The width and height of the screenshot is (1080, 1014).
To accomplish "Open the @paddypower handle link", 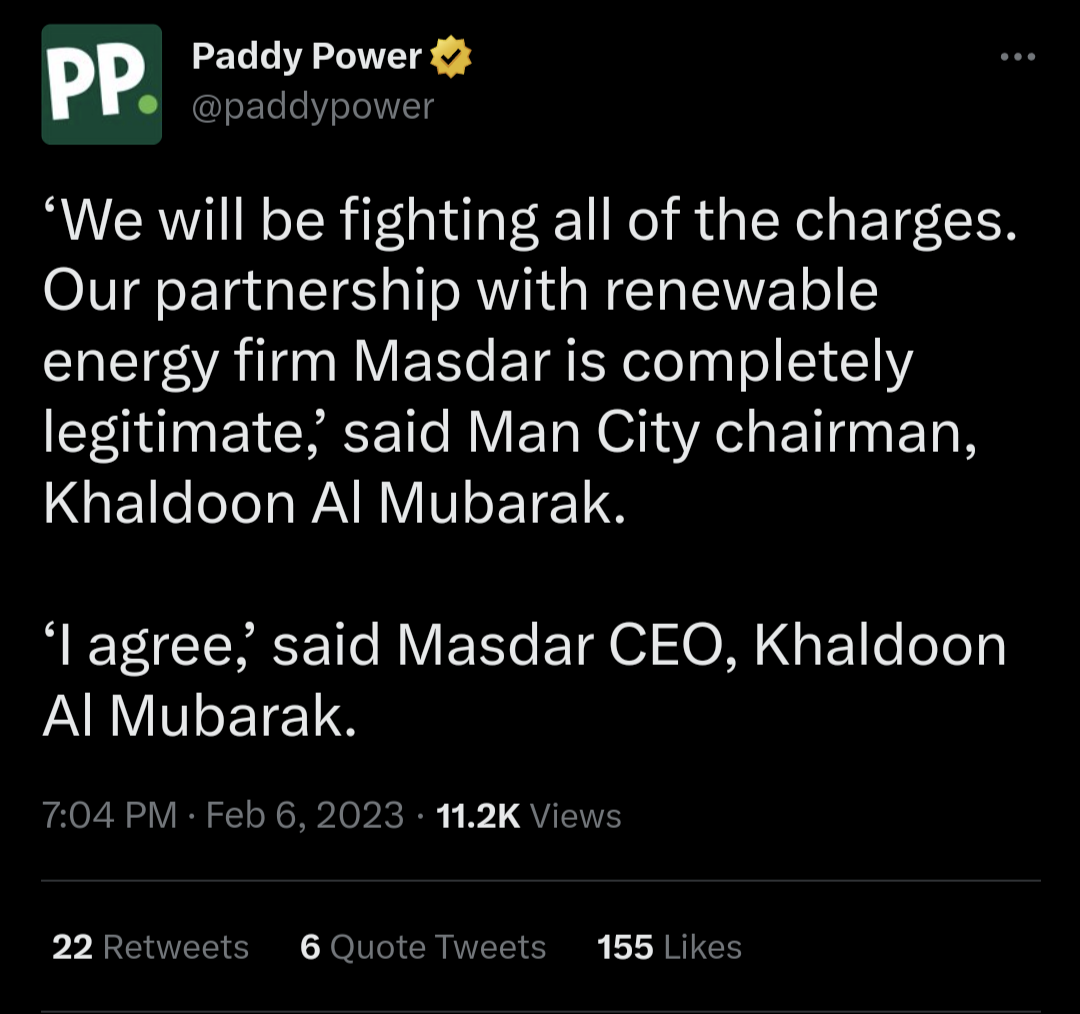I will click(313, 106).
